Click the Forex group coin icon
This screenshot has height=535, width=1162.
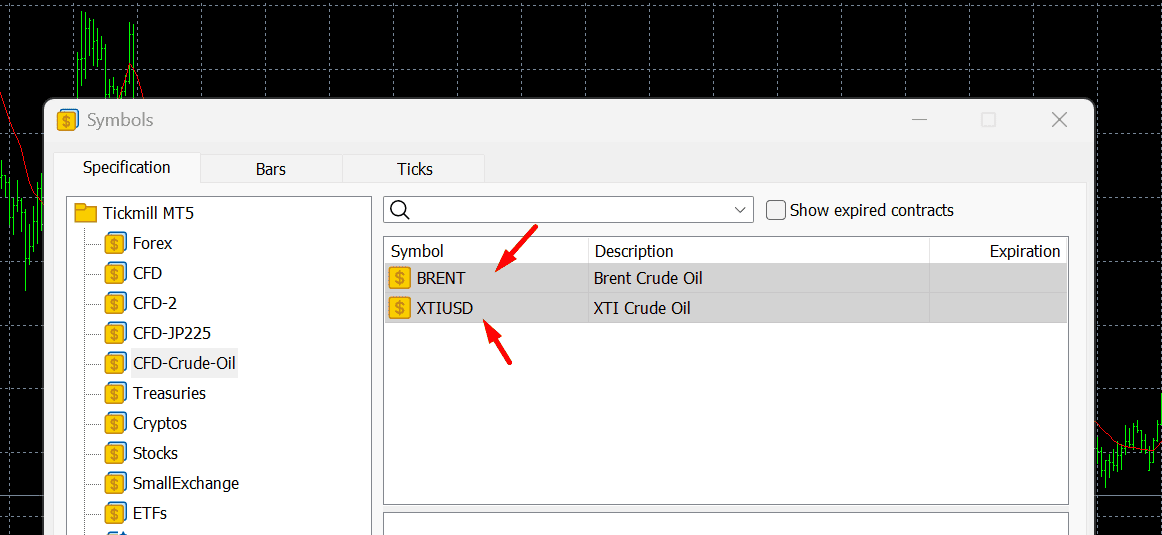[x=114, y=243]
